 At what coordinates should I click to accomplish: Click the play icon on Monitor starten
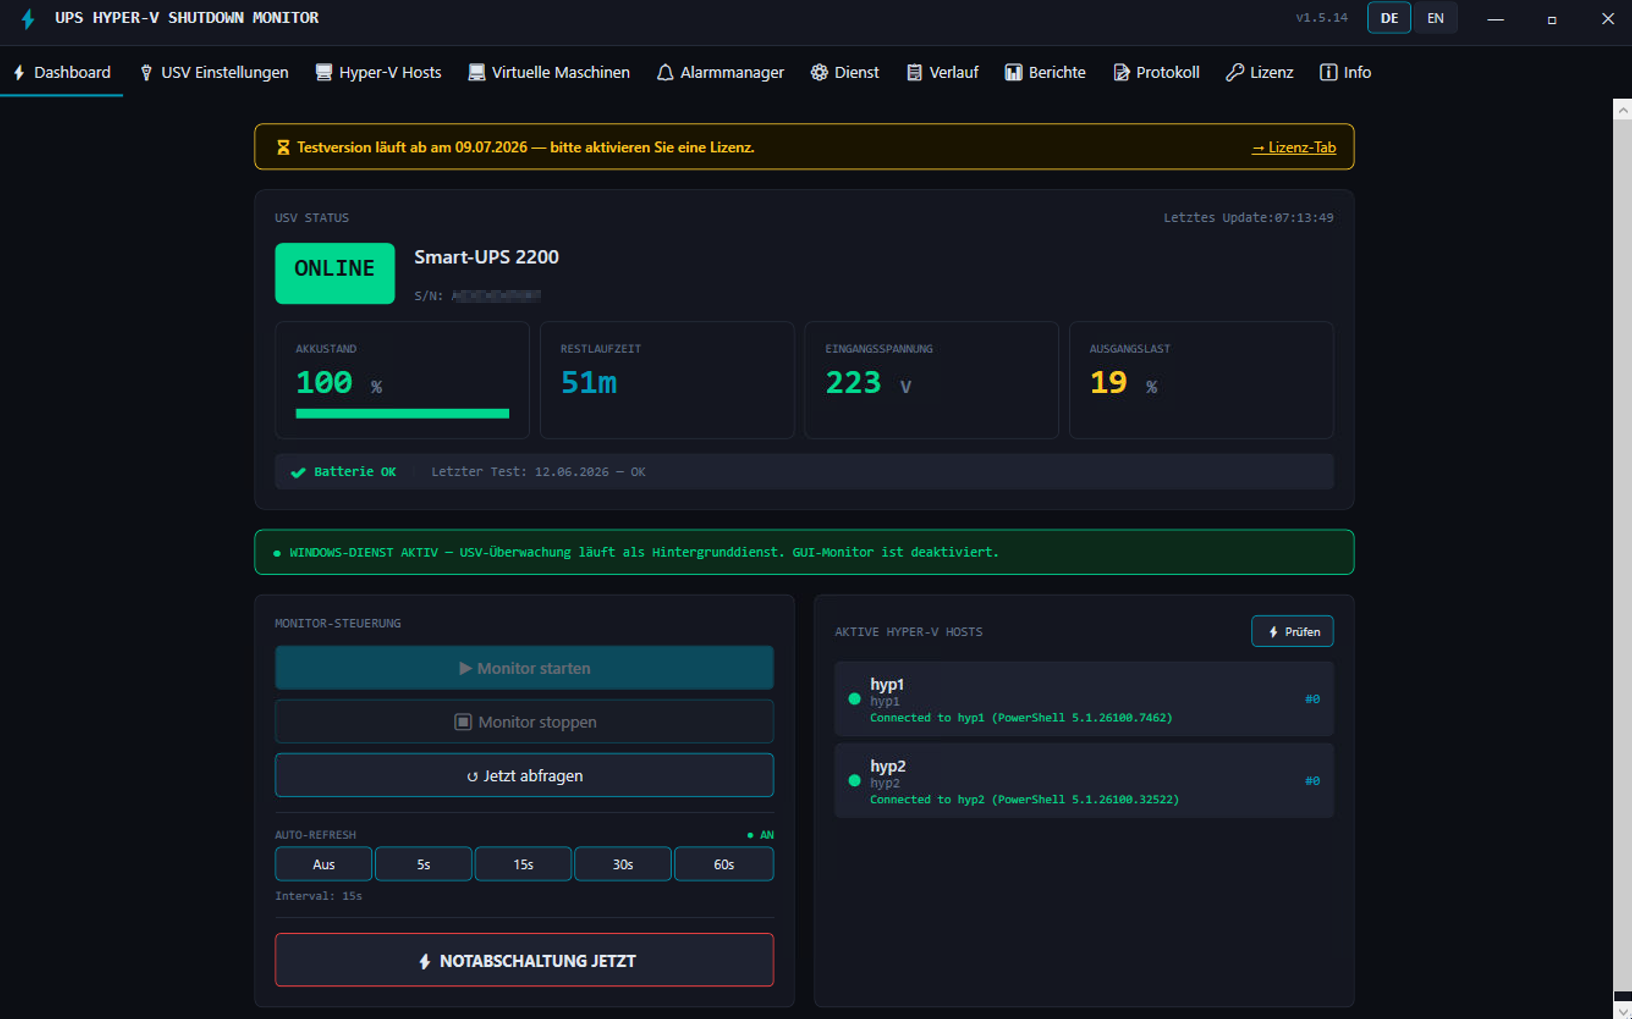[465, 668]
